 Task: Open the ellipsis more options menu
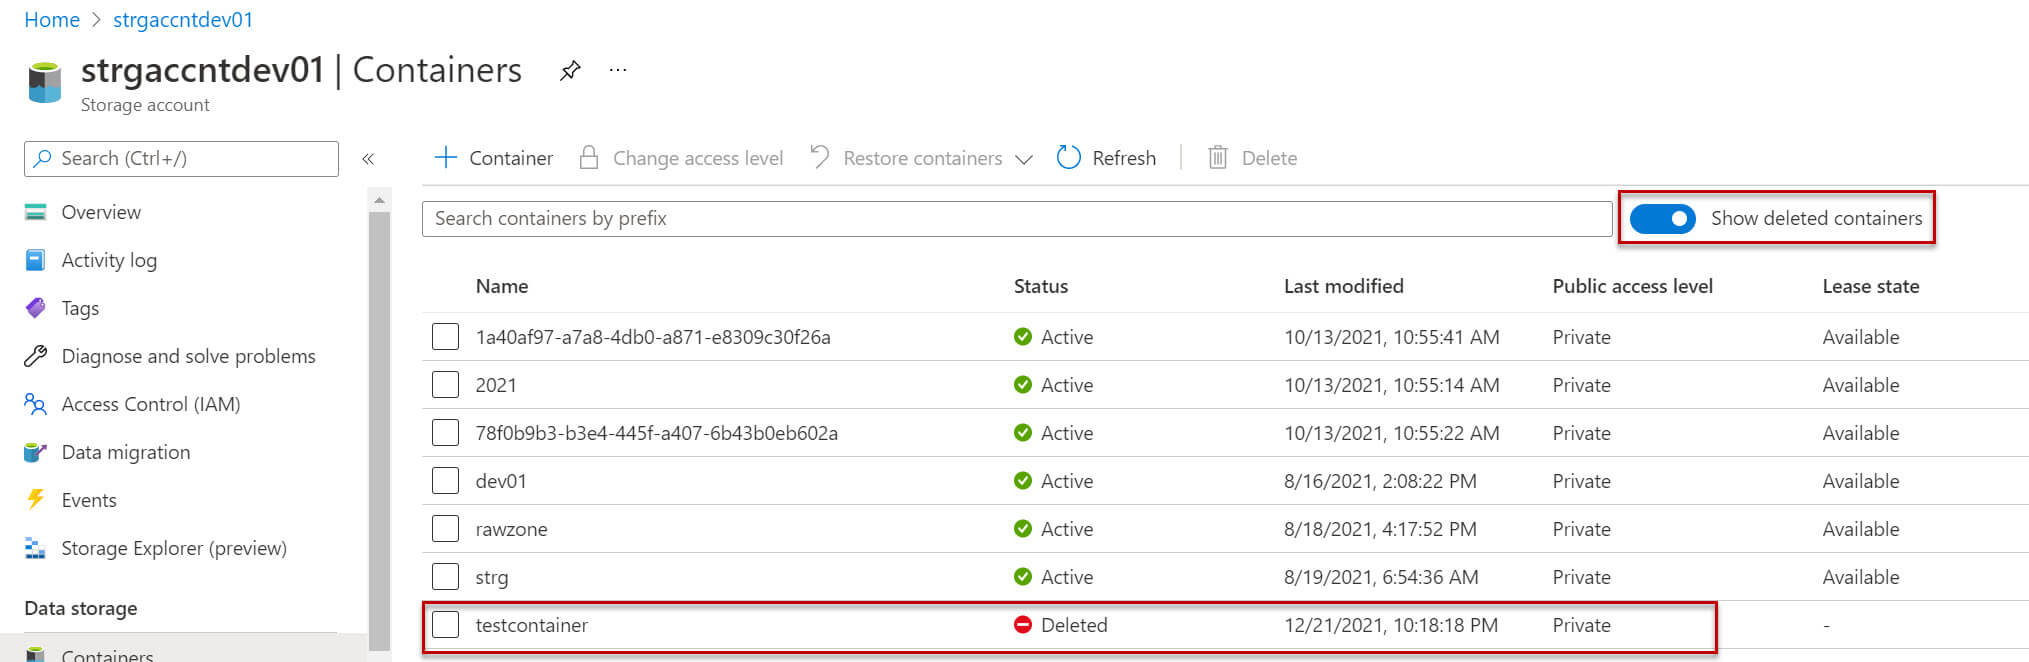pyautogui.click(x=618, y=70)
